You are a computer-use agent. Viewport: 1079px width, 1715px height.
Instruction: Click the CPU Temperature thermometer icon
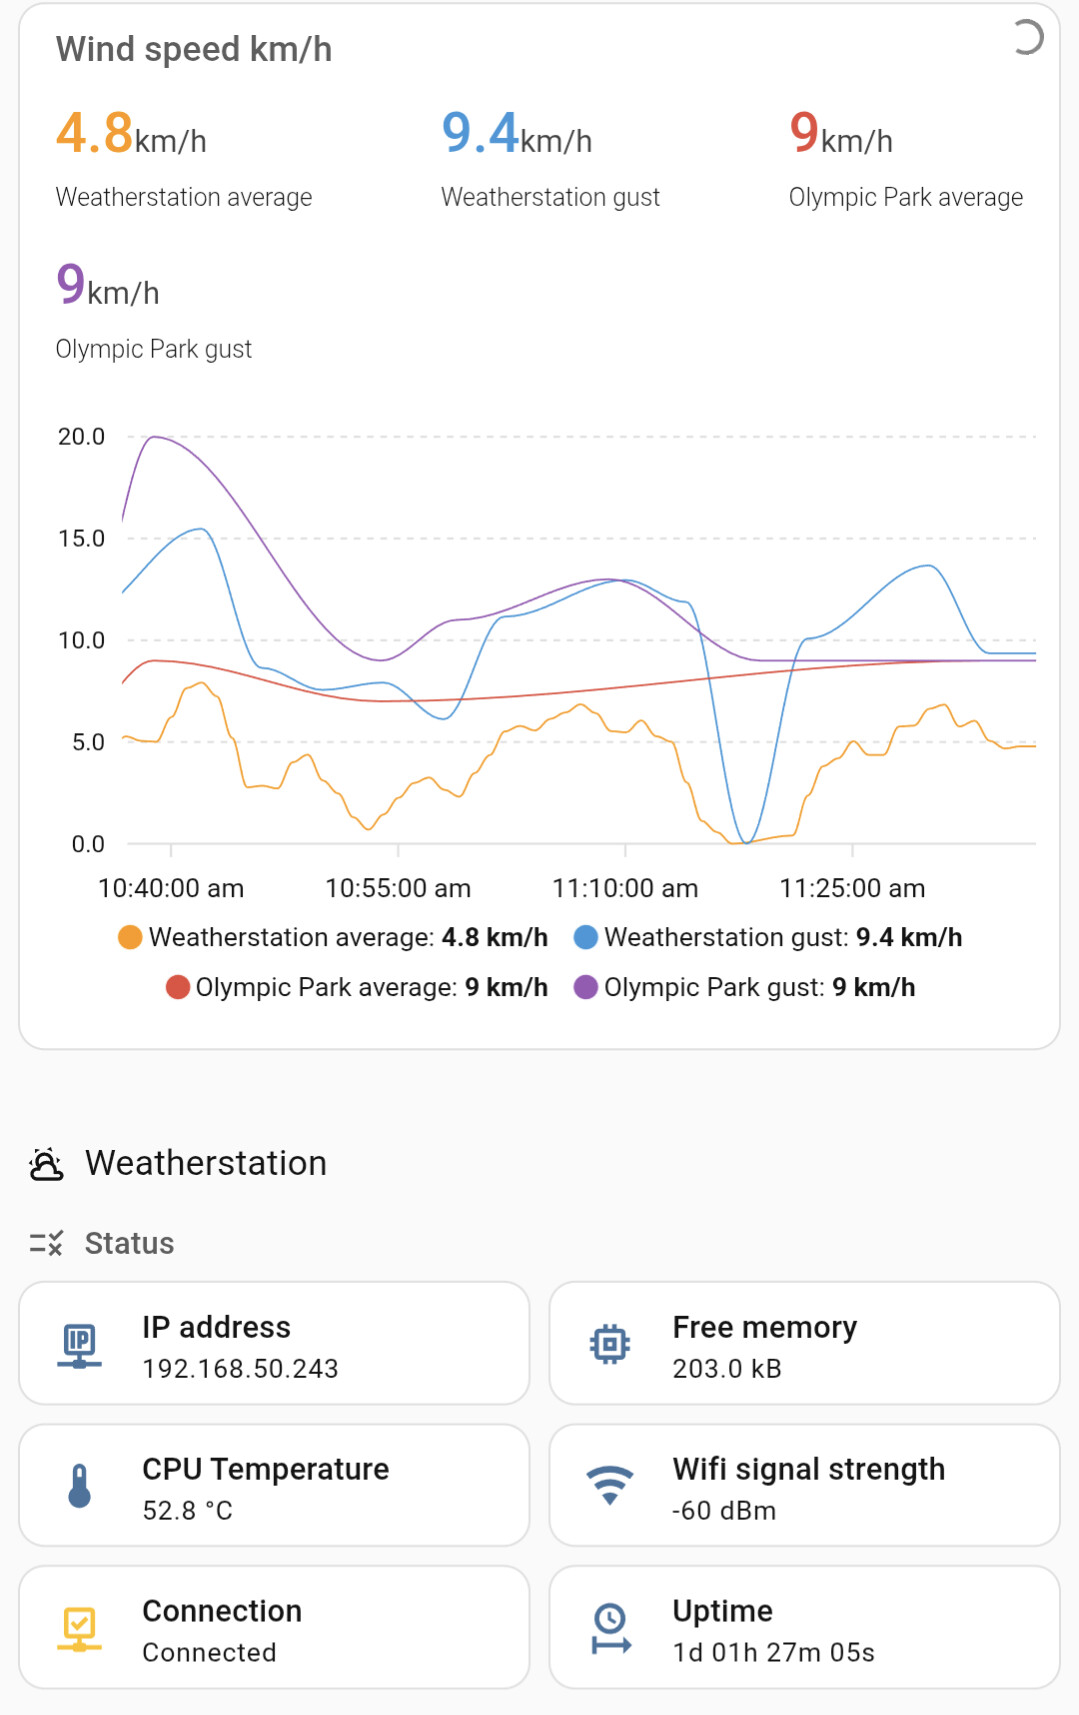[79, 1486]
